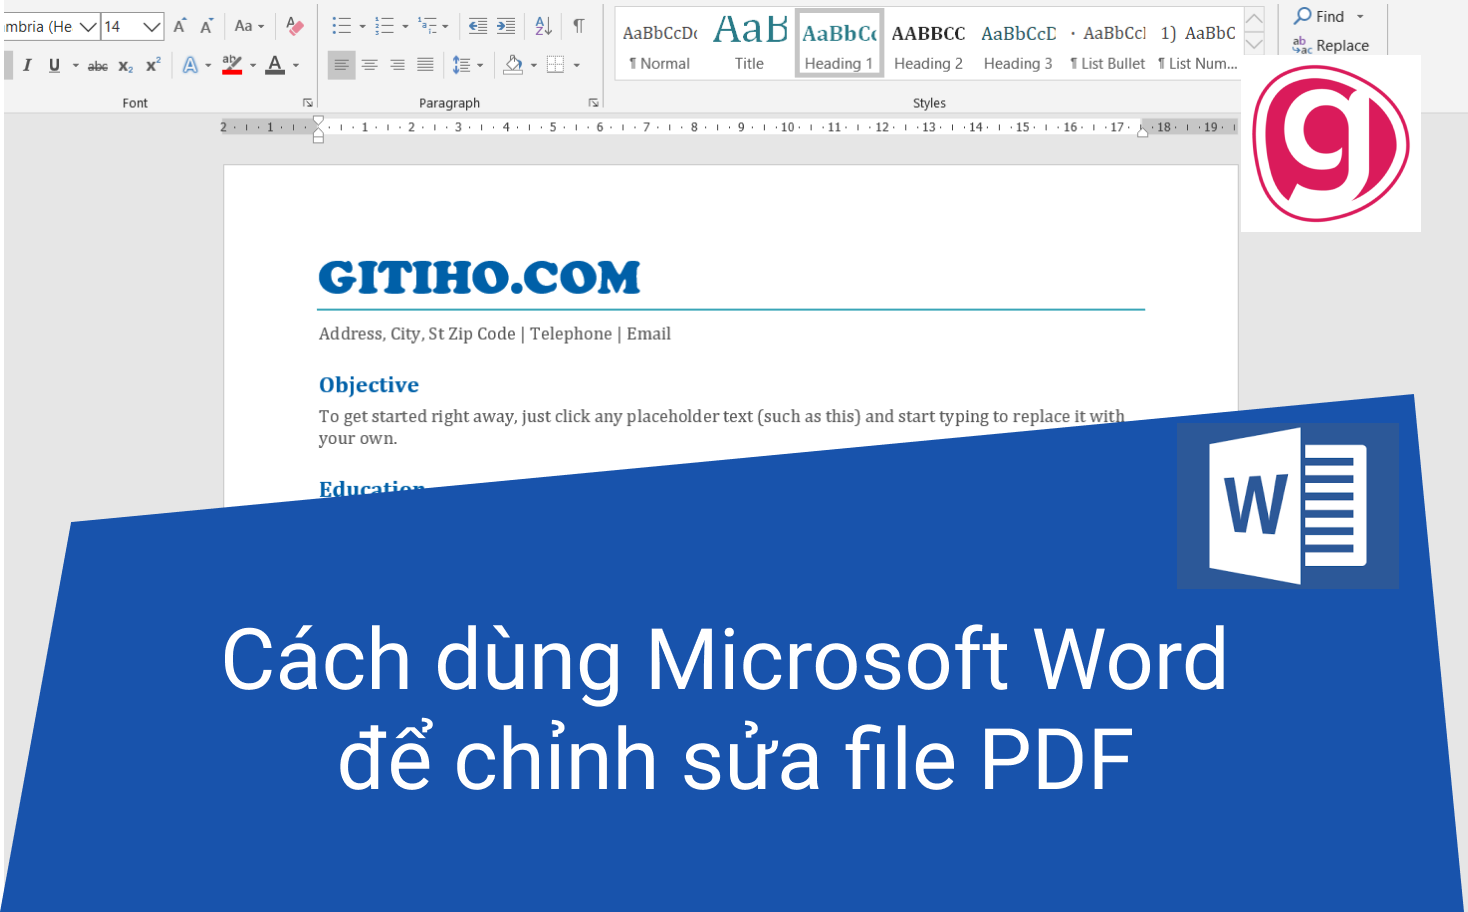Apply bullet list formatting
The height and width of the screenshot is (912, 1468).
click(x=342, y=26)
